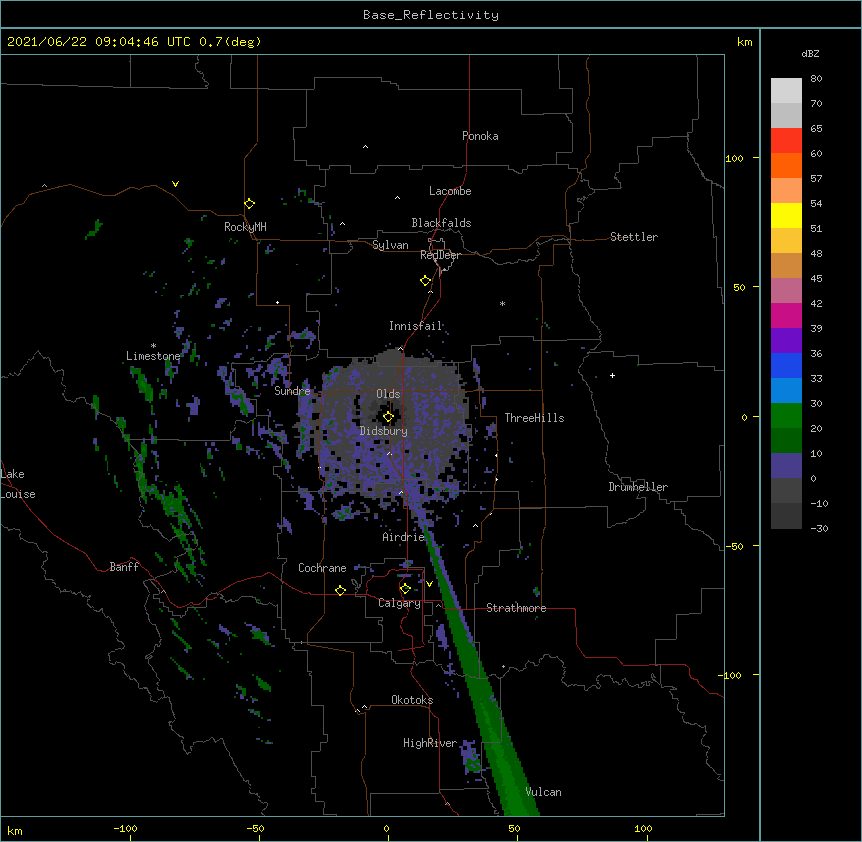The height and width of the screenshot is (842, 862).
Task: Click the Blackfalds city label
Action: click(441, 223)
